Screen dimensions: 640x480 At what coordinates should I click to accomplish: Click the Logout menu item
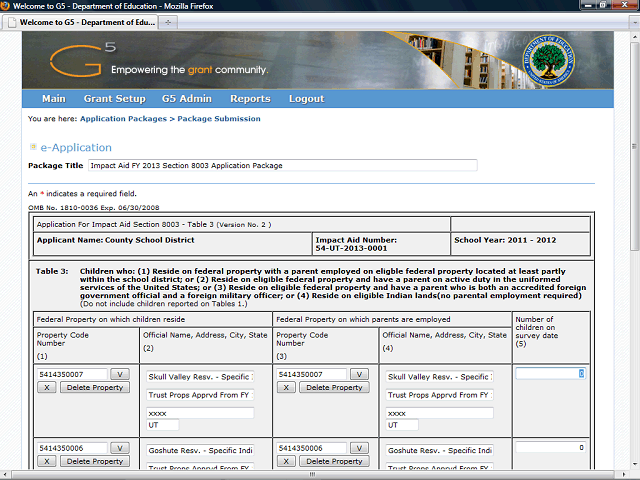(306, 99)
